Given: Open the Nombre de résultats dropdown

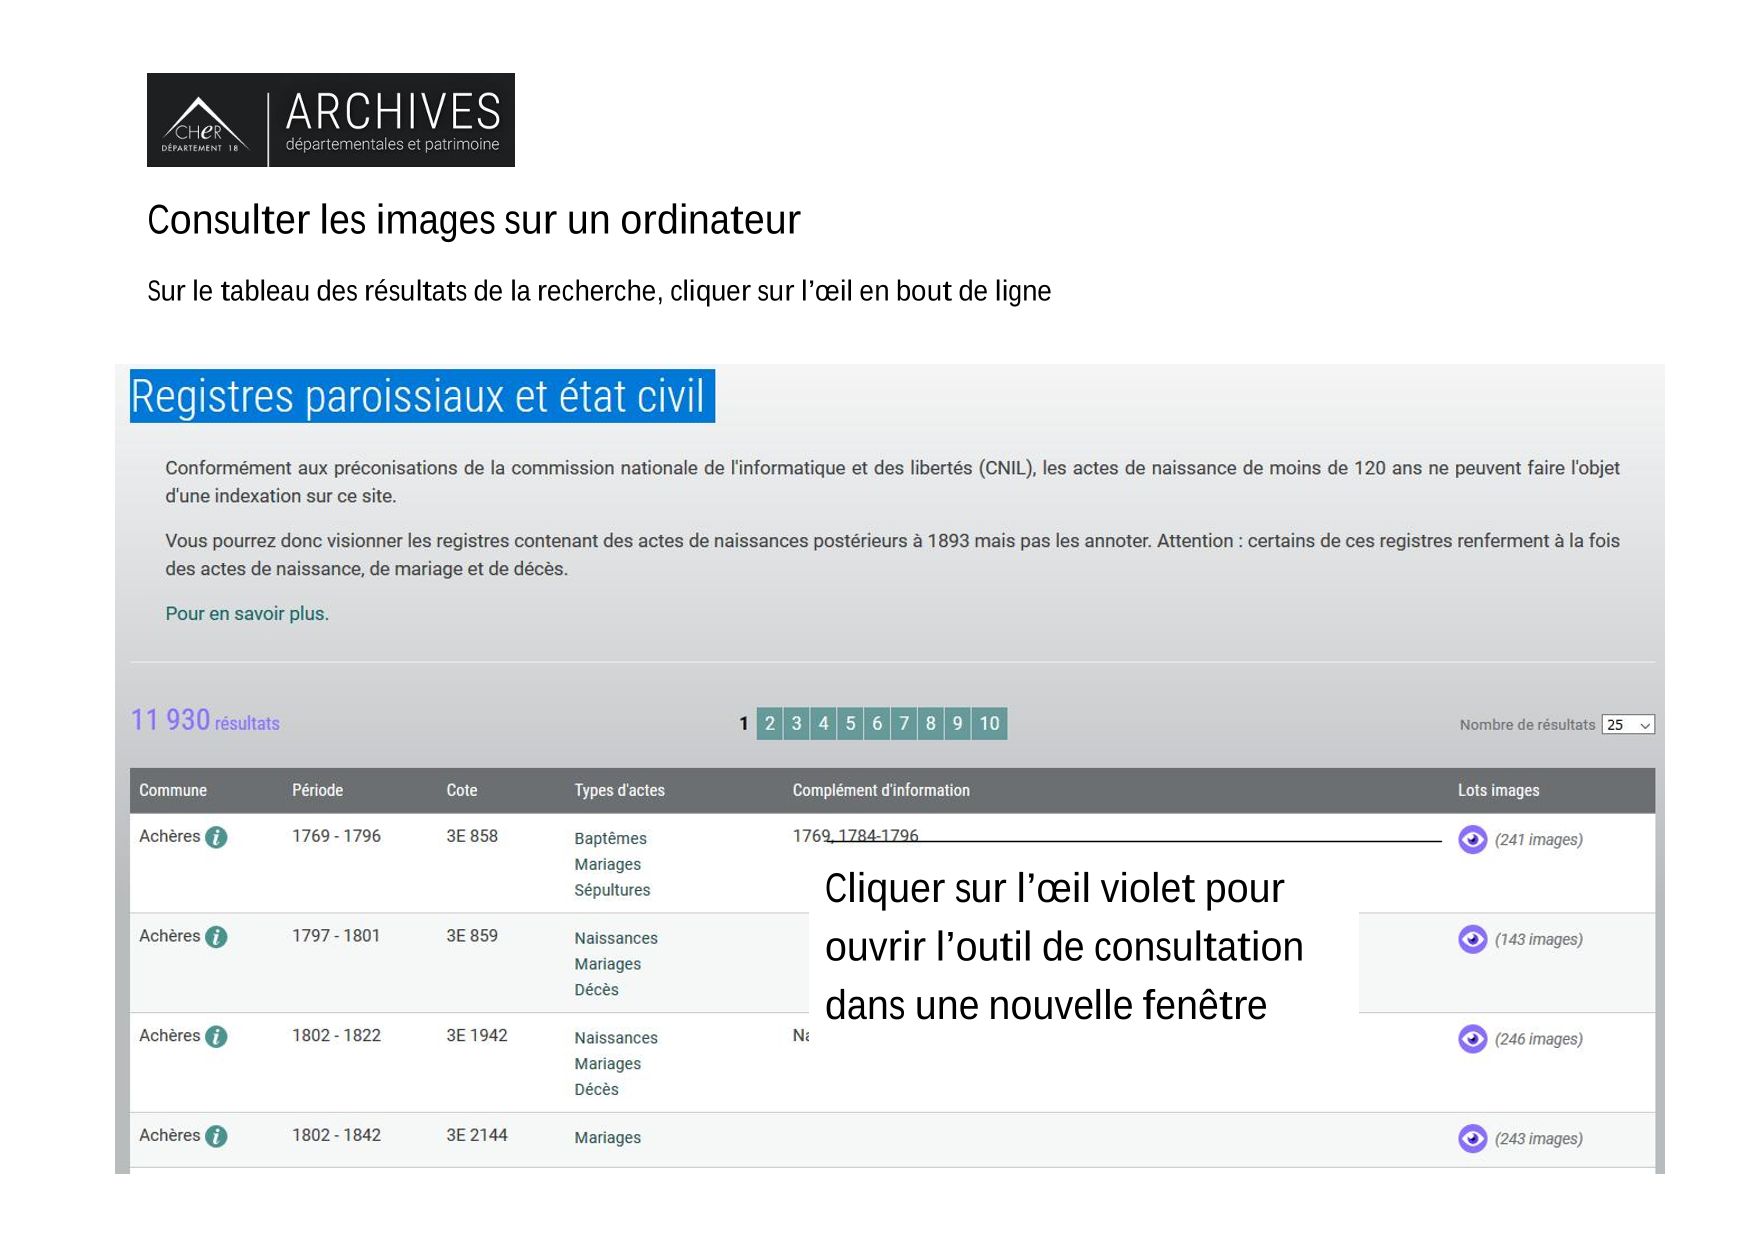Looking at the screenshot, I should pos(1627,725).
